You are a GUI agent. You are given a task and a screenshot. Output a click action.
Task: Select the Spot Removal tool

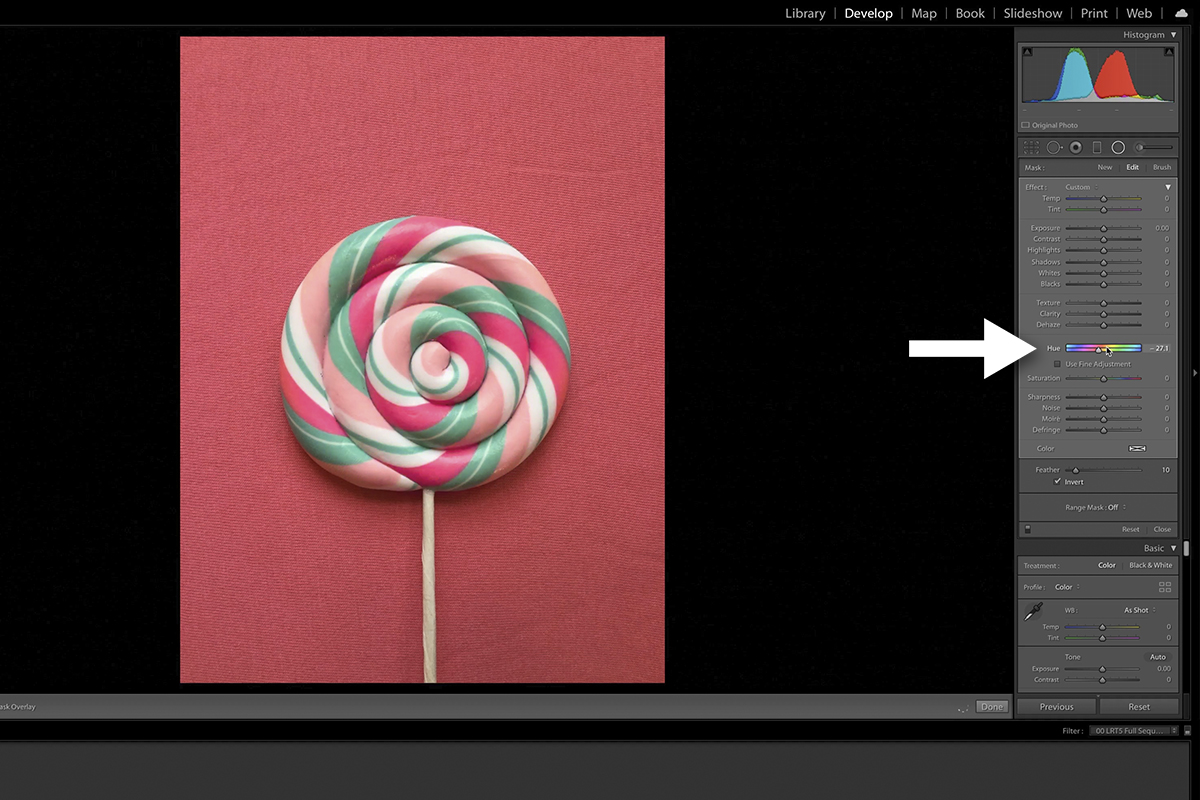click(x=1053, y=147)
